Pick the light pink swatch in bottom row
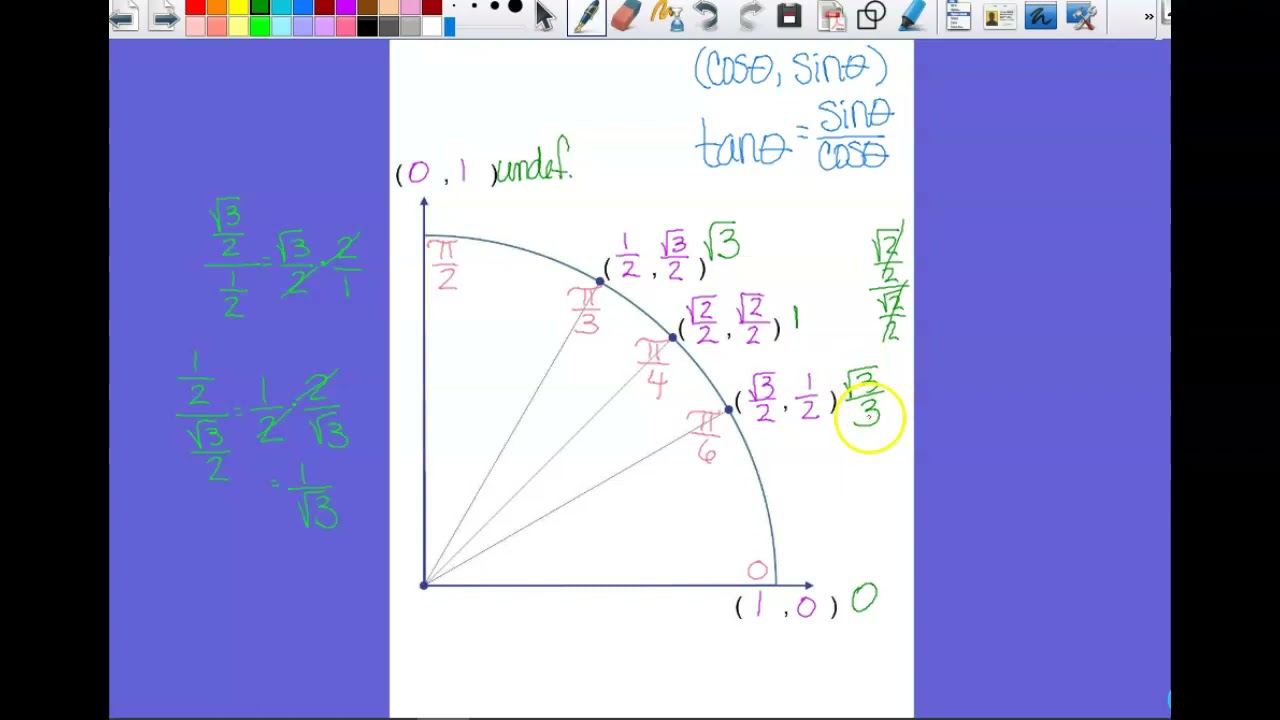 coord(196,26)
